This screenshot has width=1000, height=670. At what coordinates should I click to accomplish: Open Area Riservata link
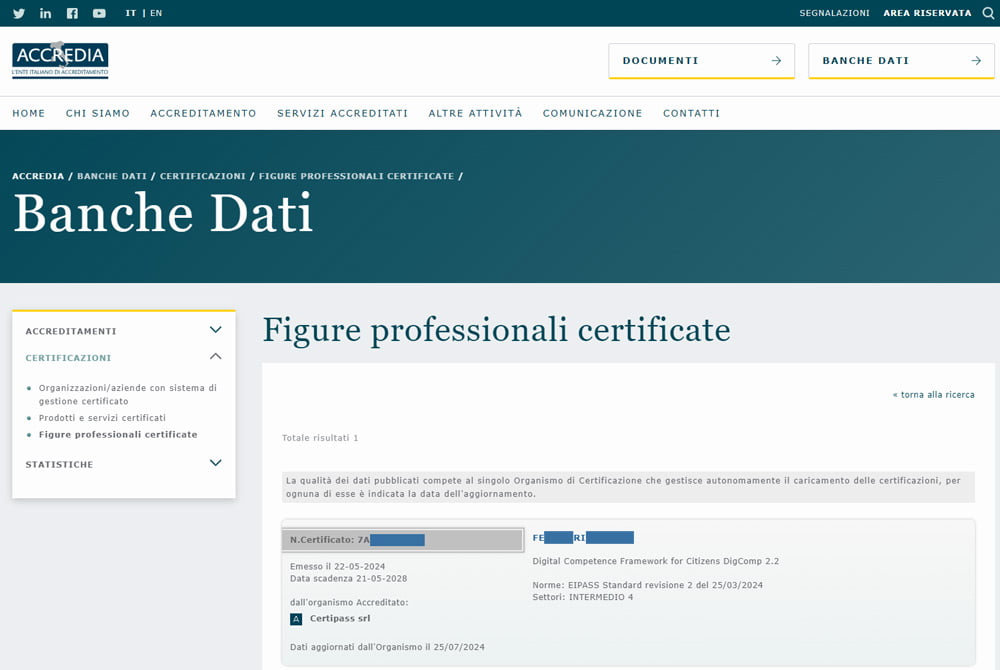(x=927, y=13)
